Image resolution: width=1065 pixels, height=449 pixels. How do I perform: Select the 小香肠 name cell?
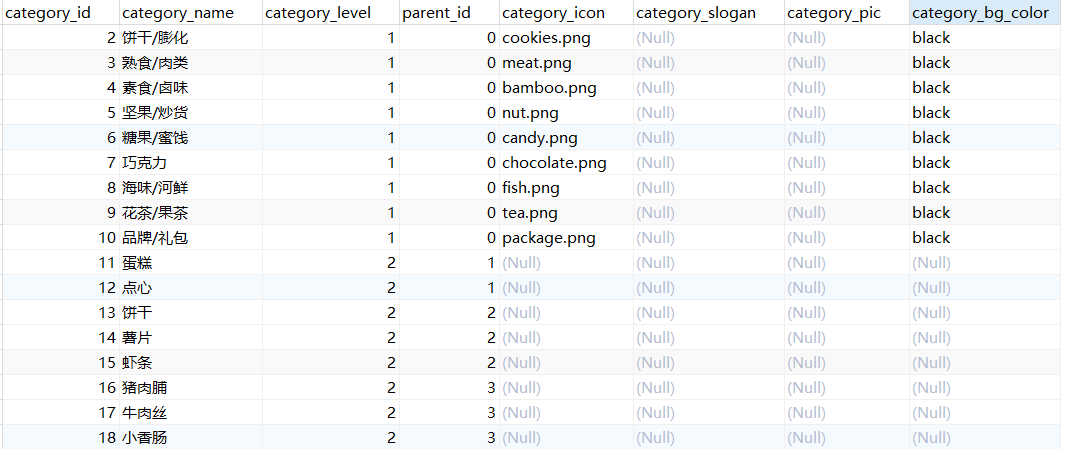[191, 437]
